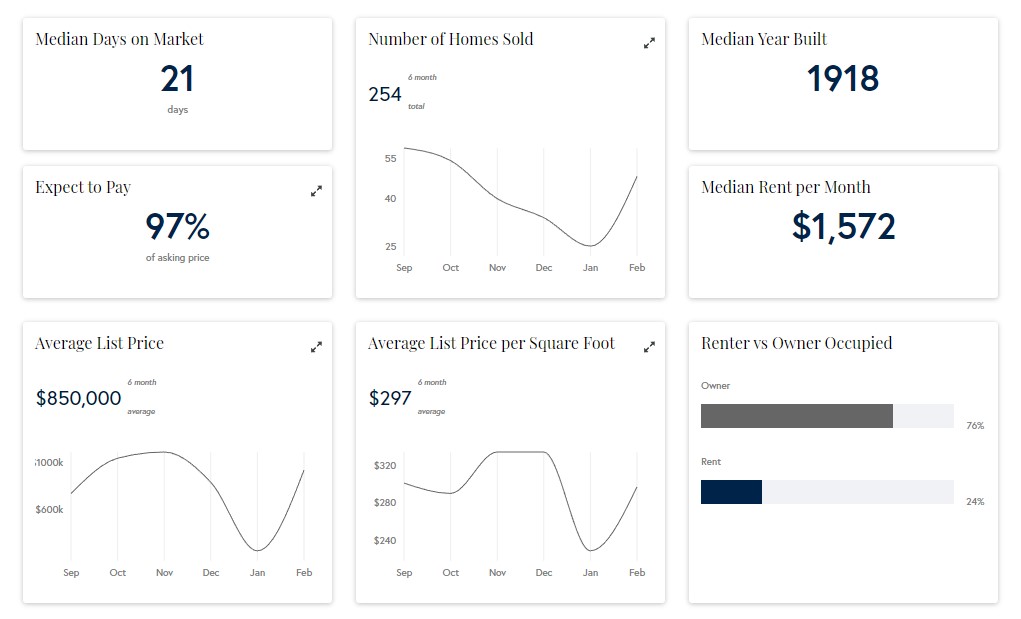
Task: Click the Median Days on Market value 21
Action: 177,79
